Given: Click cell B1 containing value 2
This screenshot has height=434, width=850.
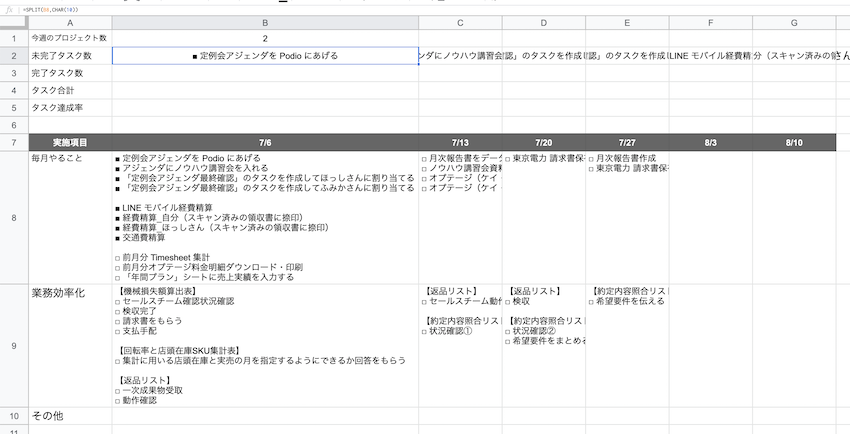Looking at the screenshot, I should [x=264, y=38].
